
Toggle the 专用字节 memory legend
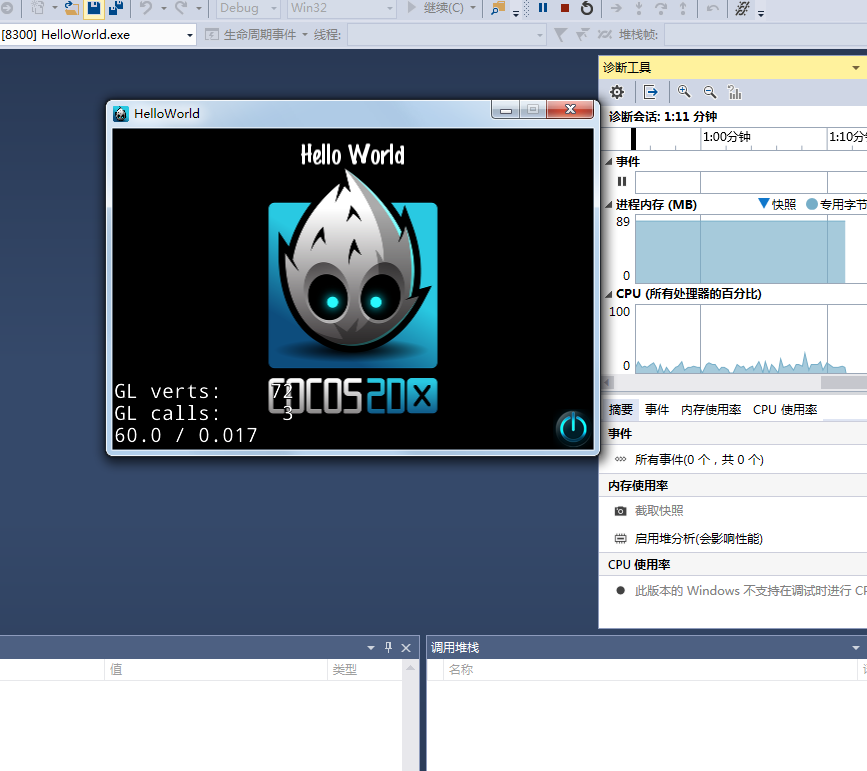click(x=838, y=204)
